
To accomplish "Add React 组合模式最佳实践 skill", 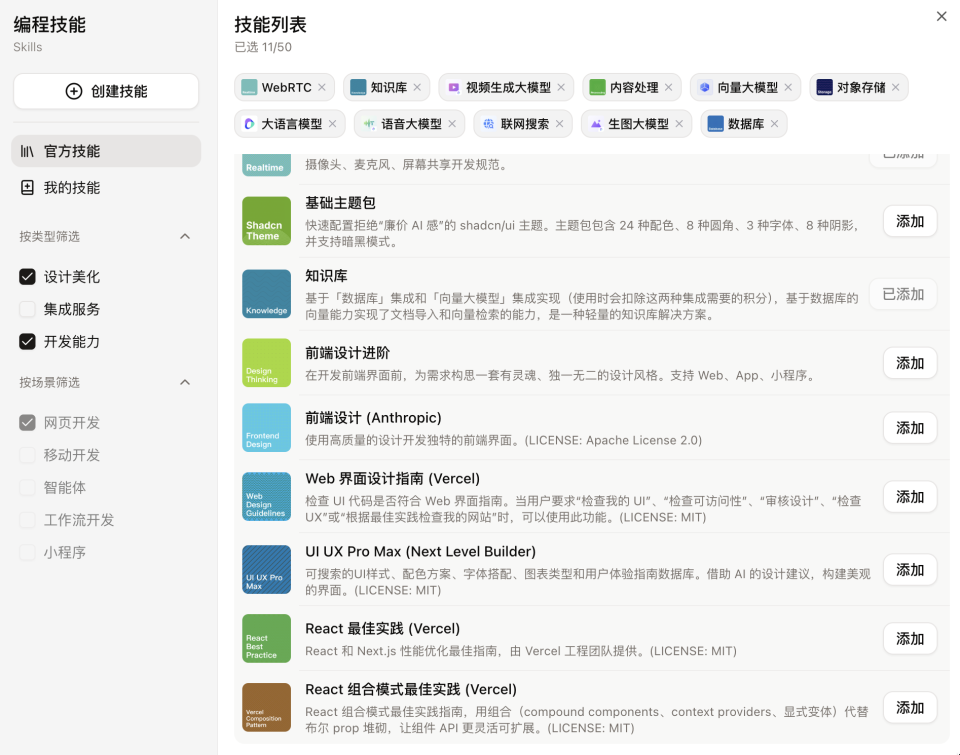I will pyautogui.click(x=910, y=707).
